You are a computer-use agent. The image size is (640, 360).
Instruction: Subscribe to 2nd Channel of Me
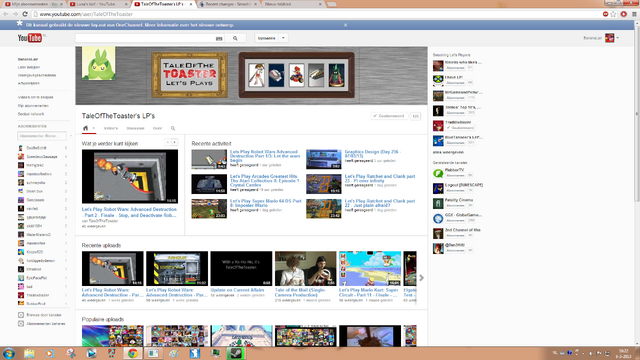coord(455,236)
